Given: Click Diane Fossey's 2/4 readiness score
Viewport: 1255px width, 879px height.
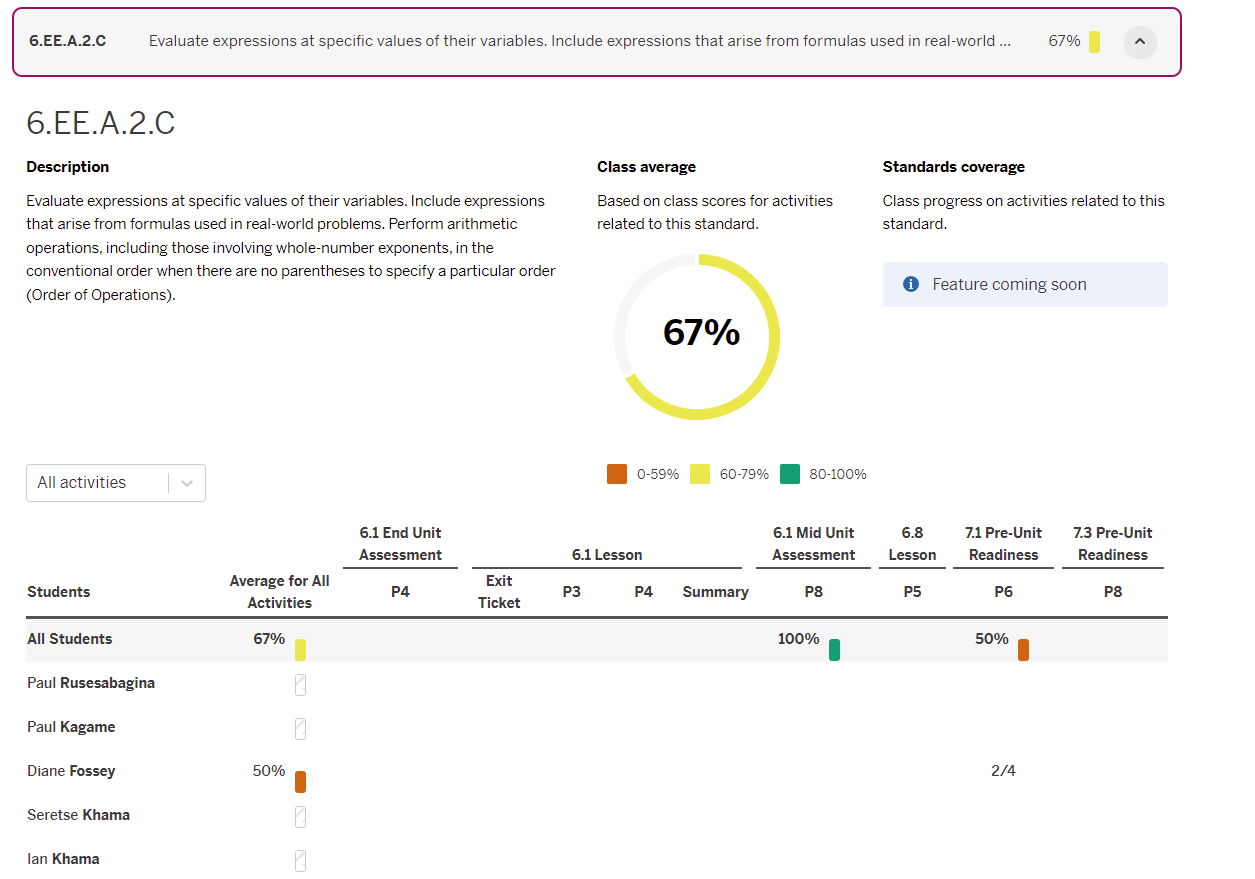Looking at the screenshot, I should (1002, 771).
